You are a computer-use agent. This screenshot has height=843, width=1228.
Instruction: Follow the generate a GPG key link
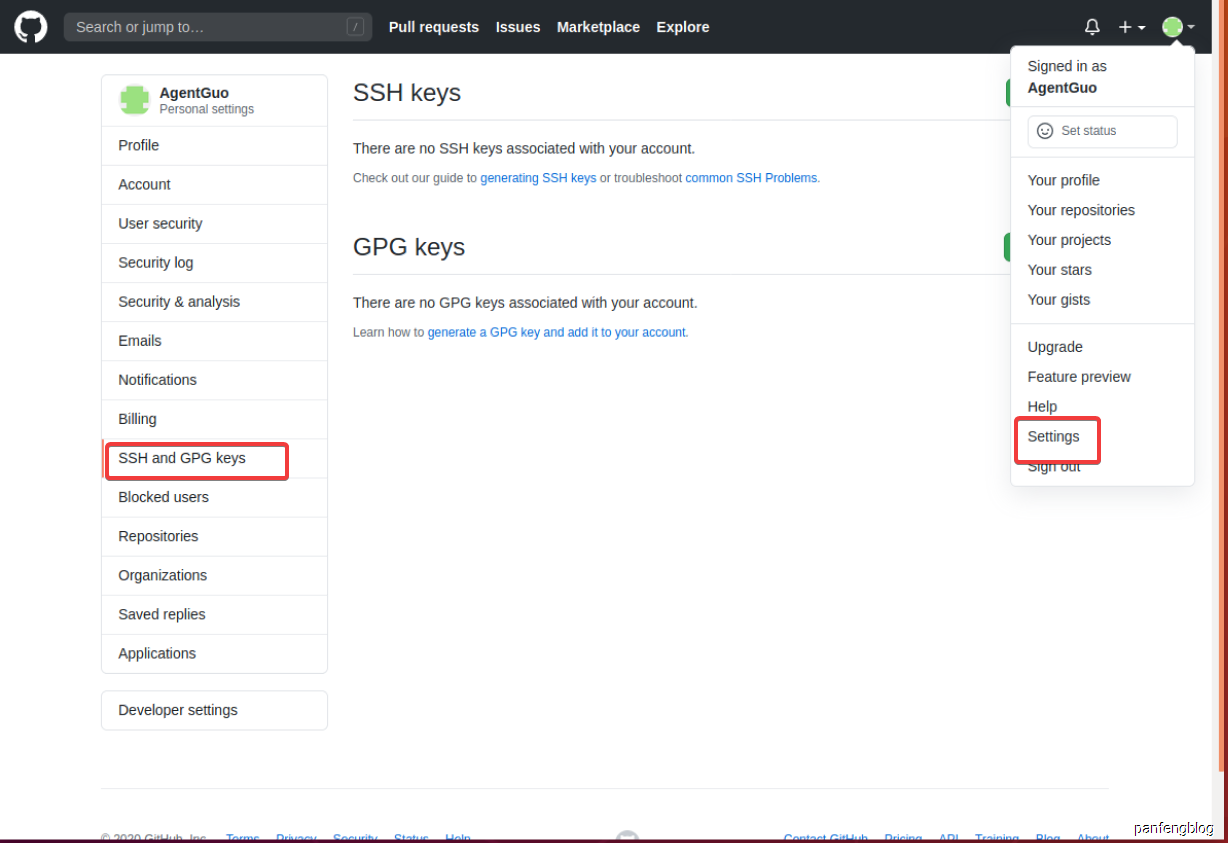tap(557, 332)
